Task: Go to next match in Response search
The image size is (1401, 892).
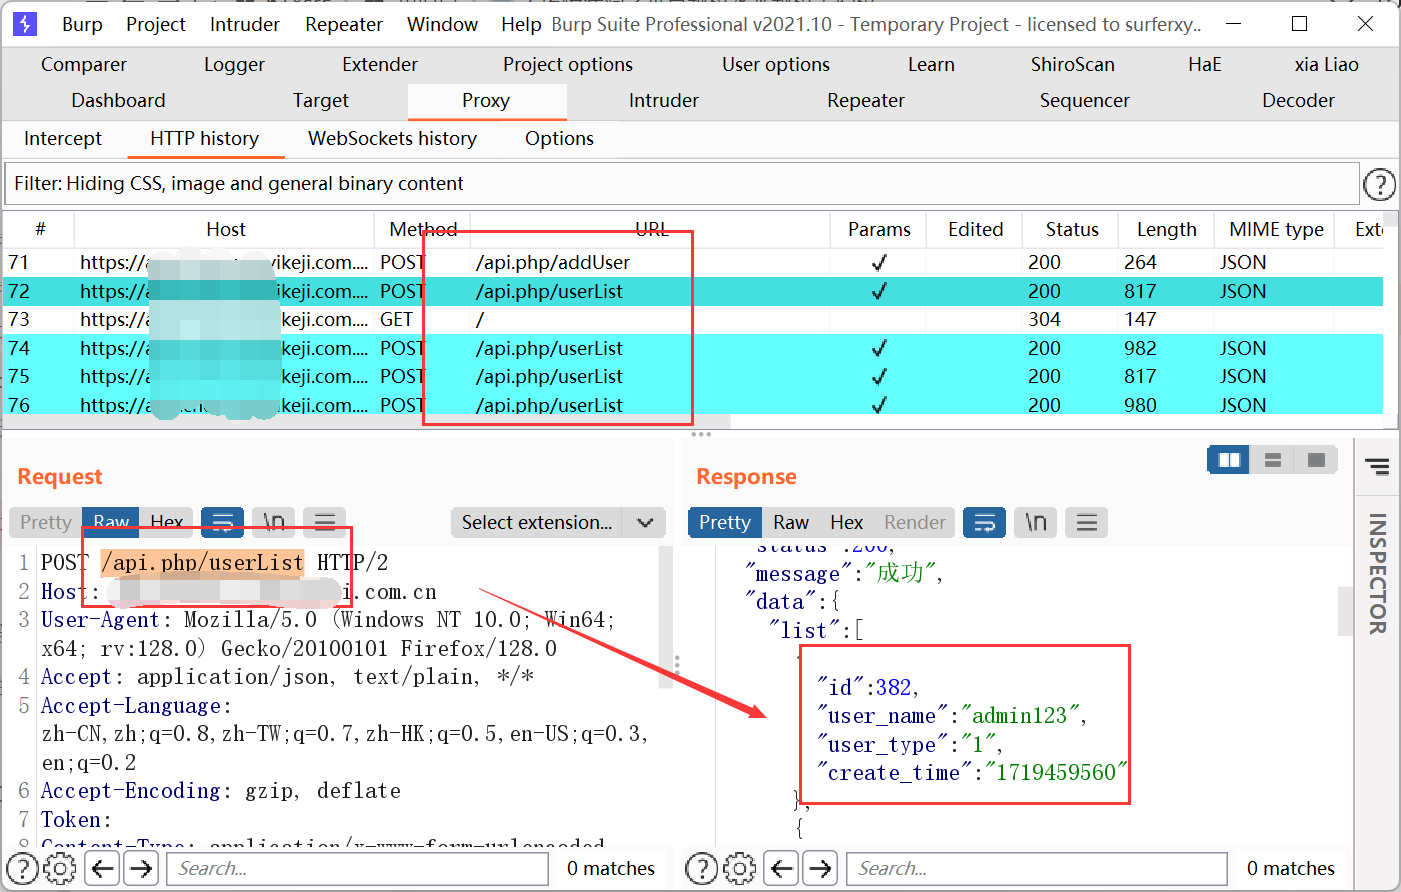Action: (820, 868)
